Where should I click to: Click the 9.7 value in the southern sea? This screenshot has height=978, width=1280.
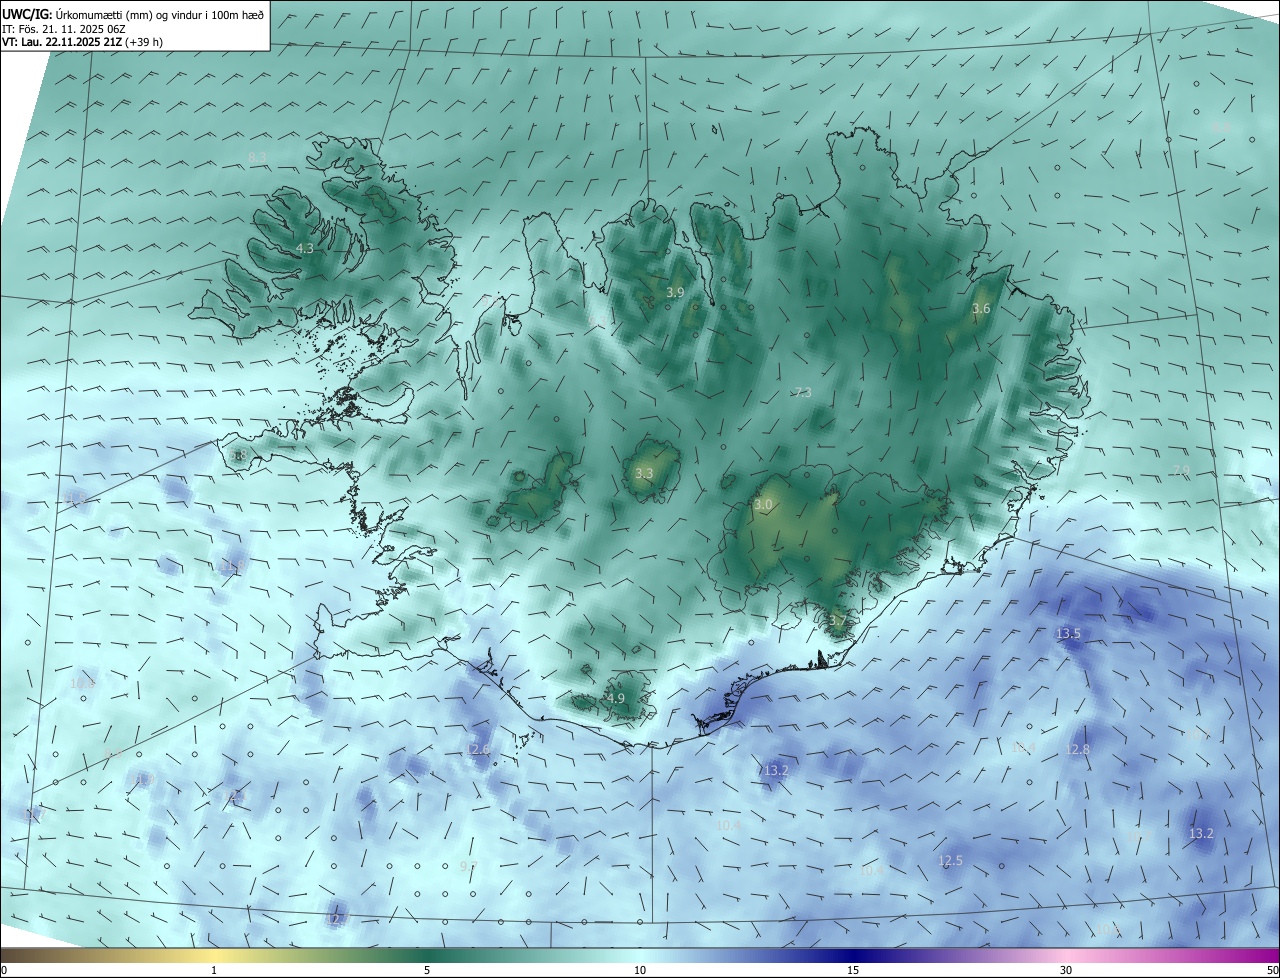pos(468,865)
